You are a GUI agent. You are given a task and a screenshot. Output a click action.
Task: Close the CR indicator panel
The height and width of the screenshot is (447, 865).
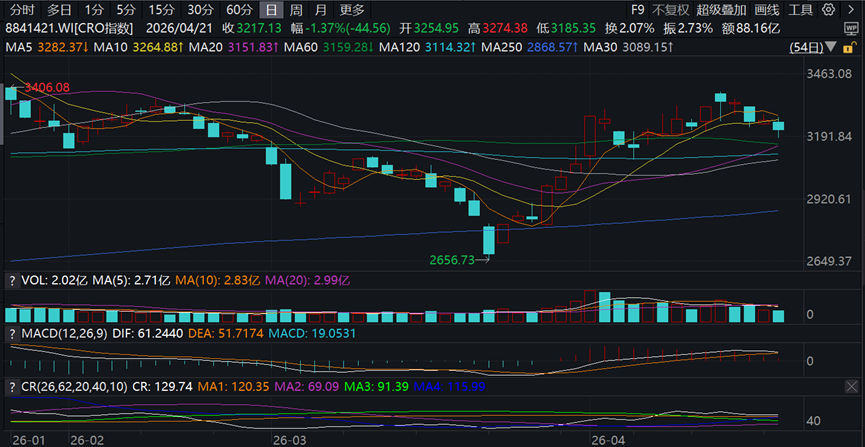pyautogui.click(x=850, y=387)
